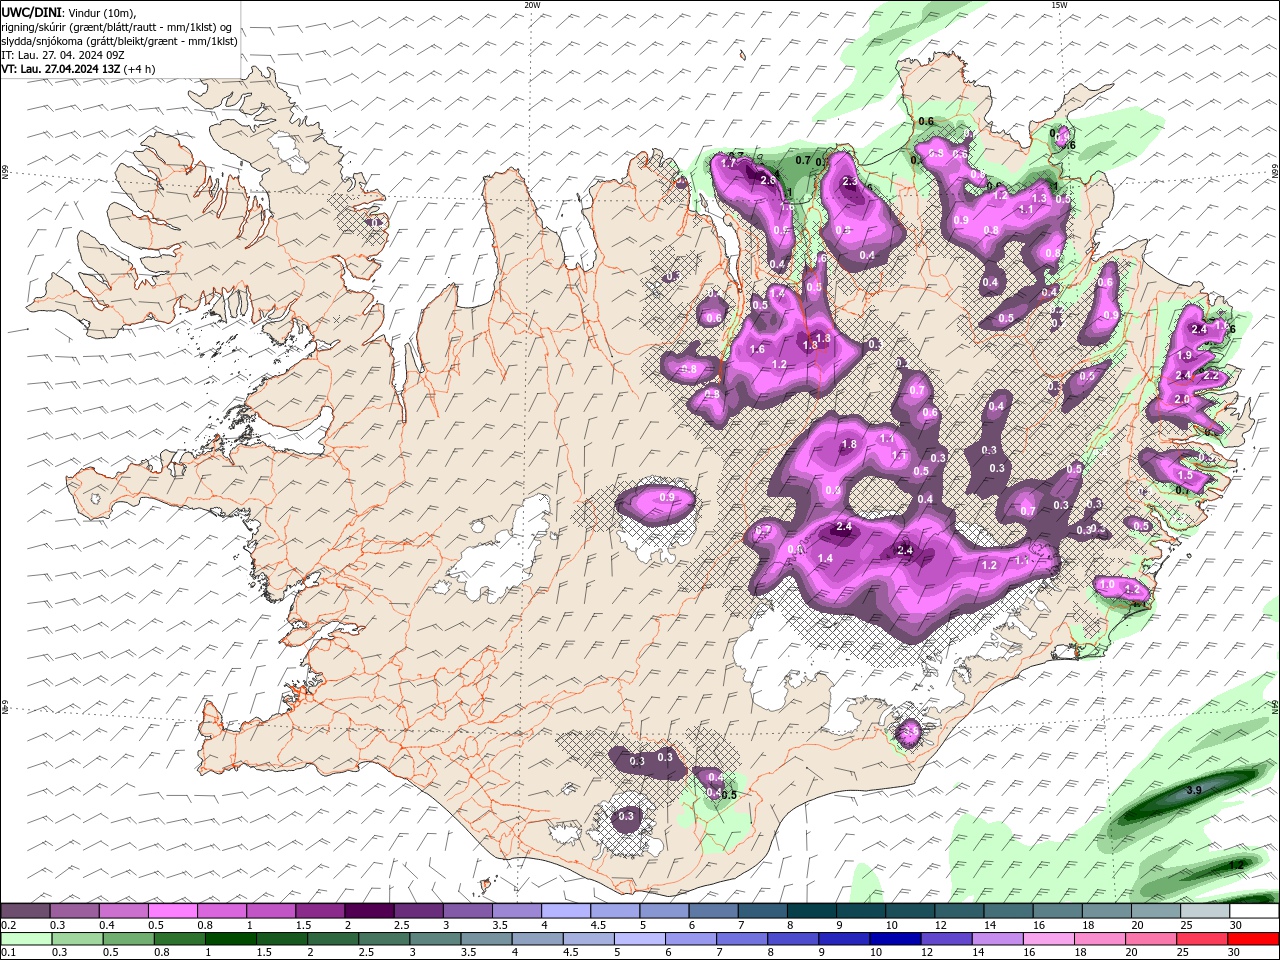Viewport: 1280px width, 960px height.
Task: Click the '2.2' snowfall value in the east
Action: (x=1210, y=376)
